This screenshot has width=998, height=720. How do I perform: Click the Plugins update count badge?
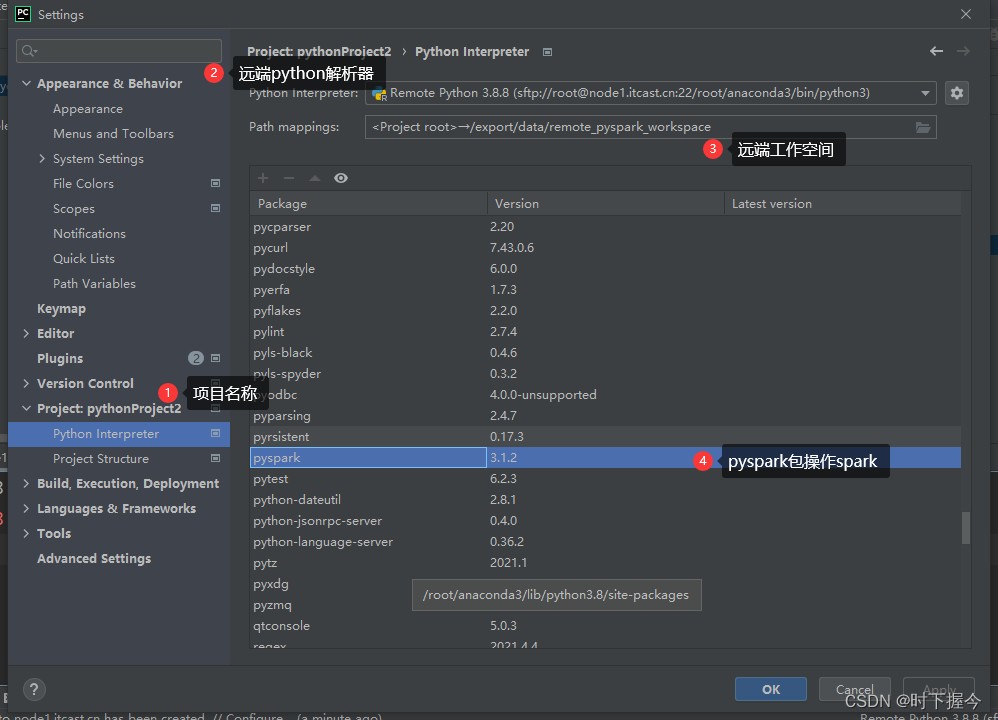pyautogui.click(x=195, y=358)
